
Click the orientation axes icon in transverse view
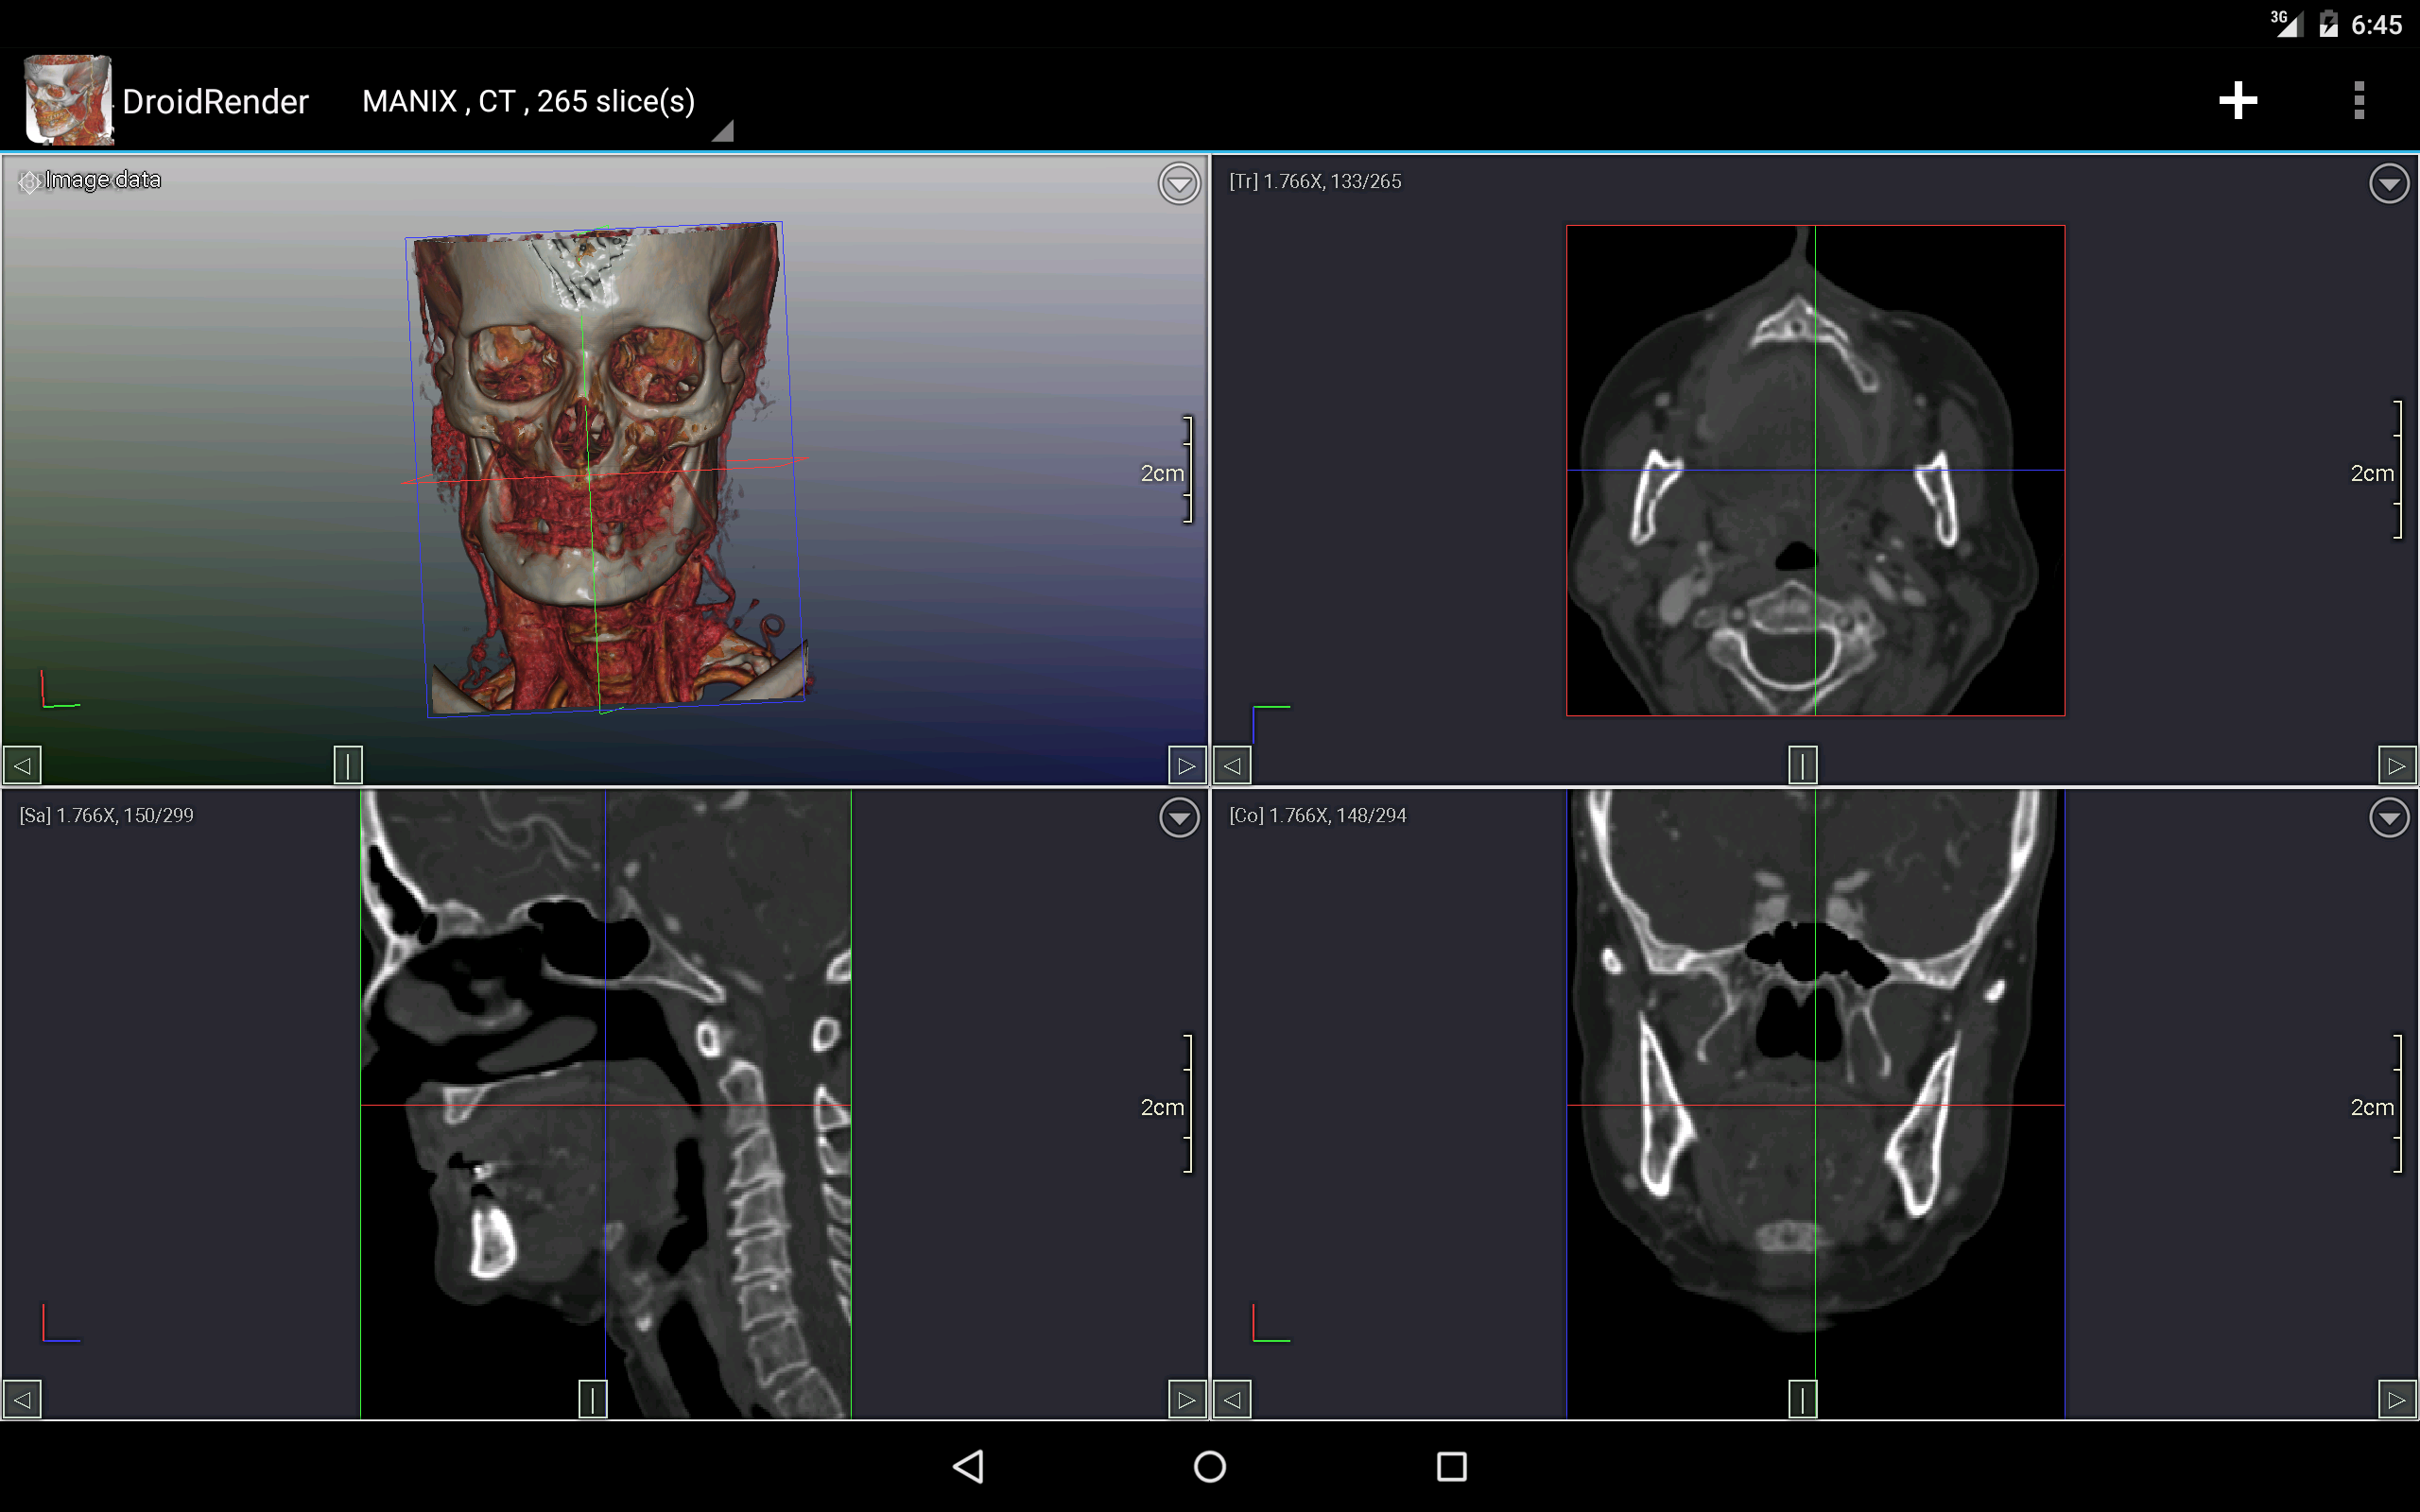(x=1271, y=724)
